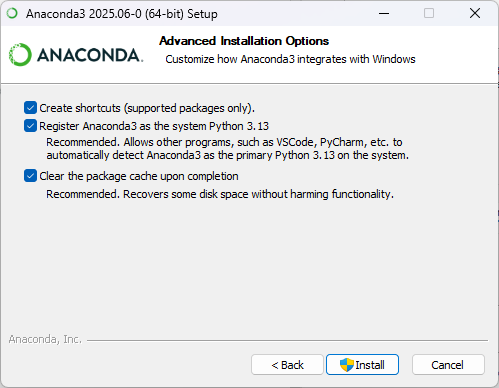Click the 'Create shortcuts (supported packages only)' label
Screen dimensions: 499x388
click(x=147, y=108)
